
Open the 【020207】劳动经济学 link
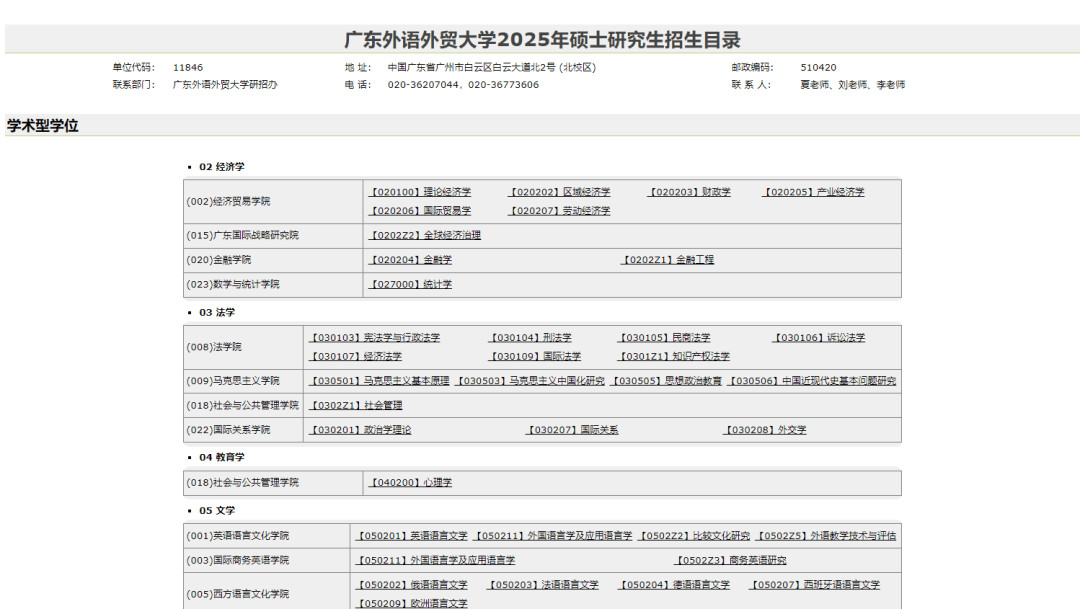click(x=559, y=211)
